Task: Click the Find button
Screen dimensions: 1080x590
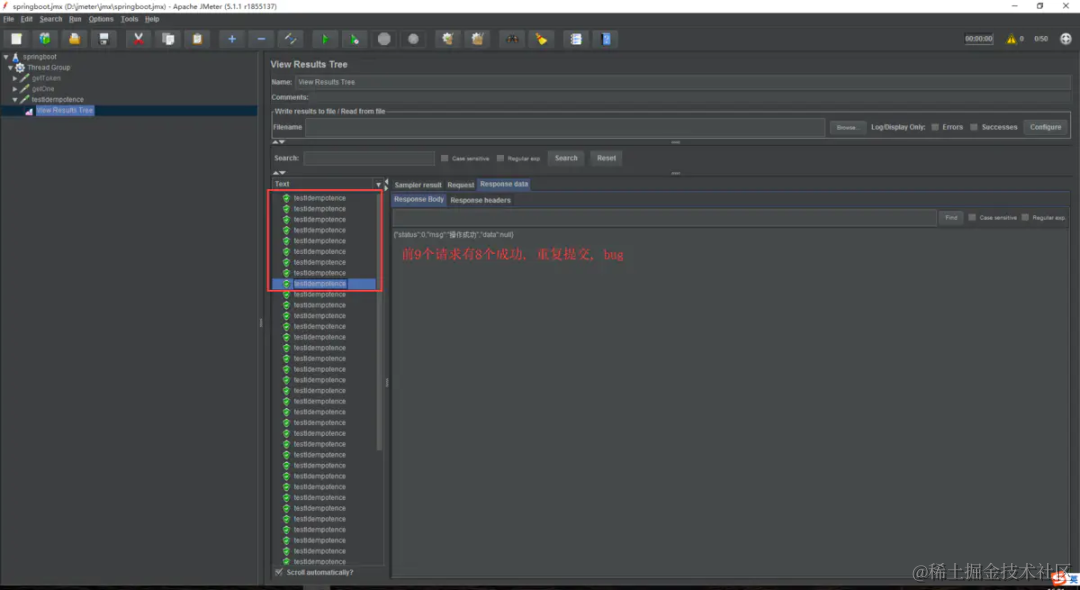Action: 951,218
